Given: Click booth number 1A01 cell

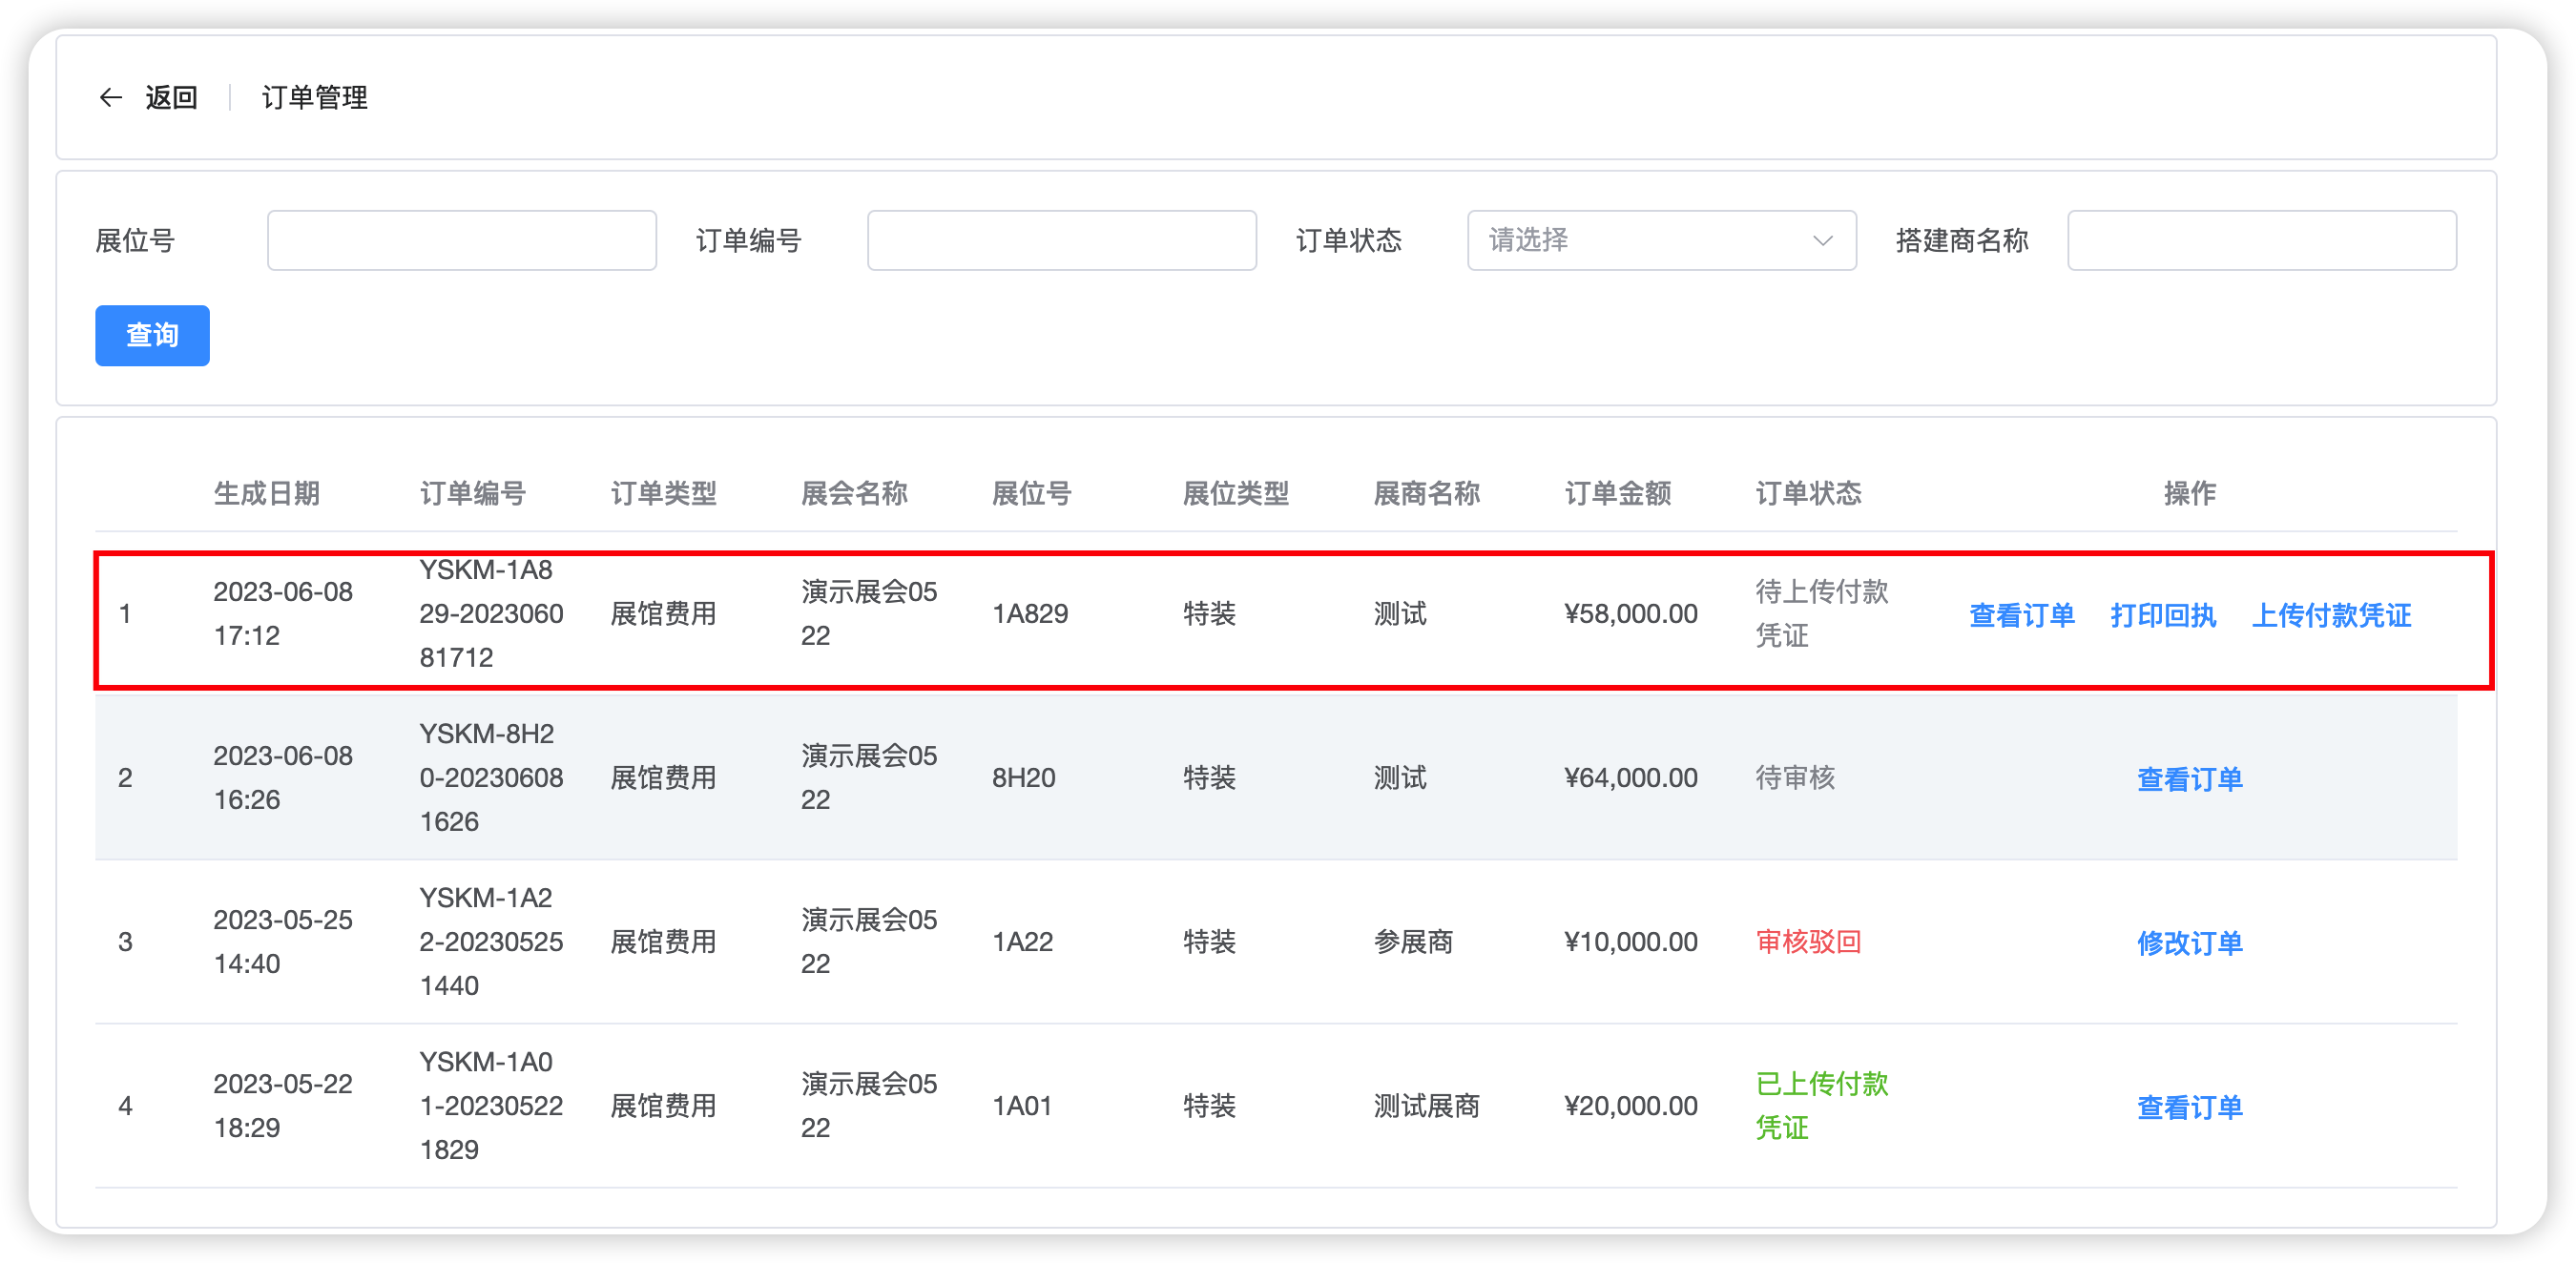Looking at the screenshot, I should tap(1021, 1105).
